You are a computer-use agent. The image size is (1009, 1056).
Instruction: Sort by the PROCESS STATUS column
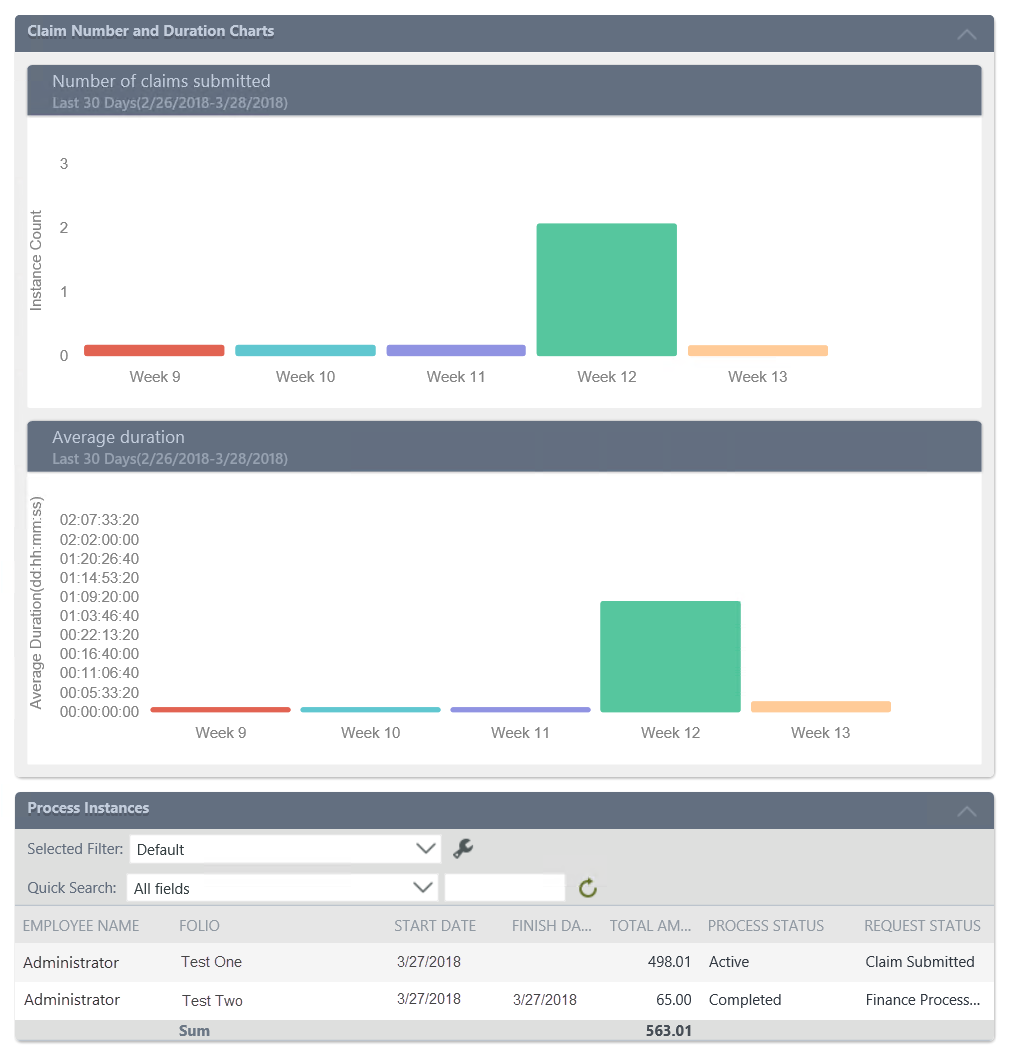click(x=765, y=925)
